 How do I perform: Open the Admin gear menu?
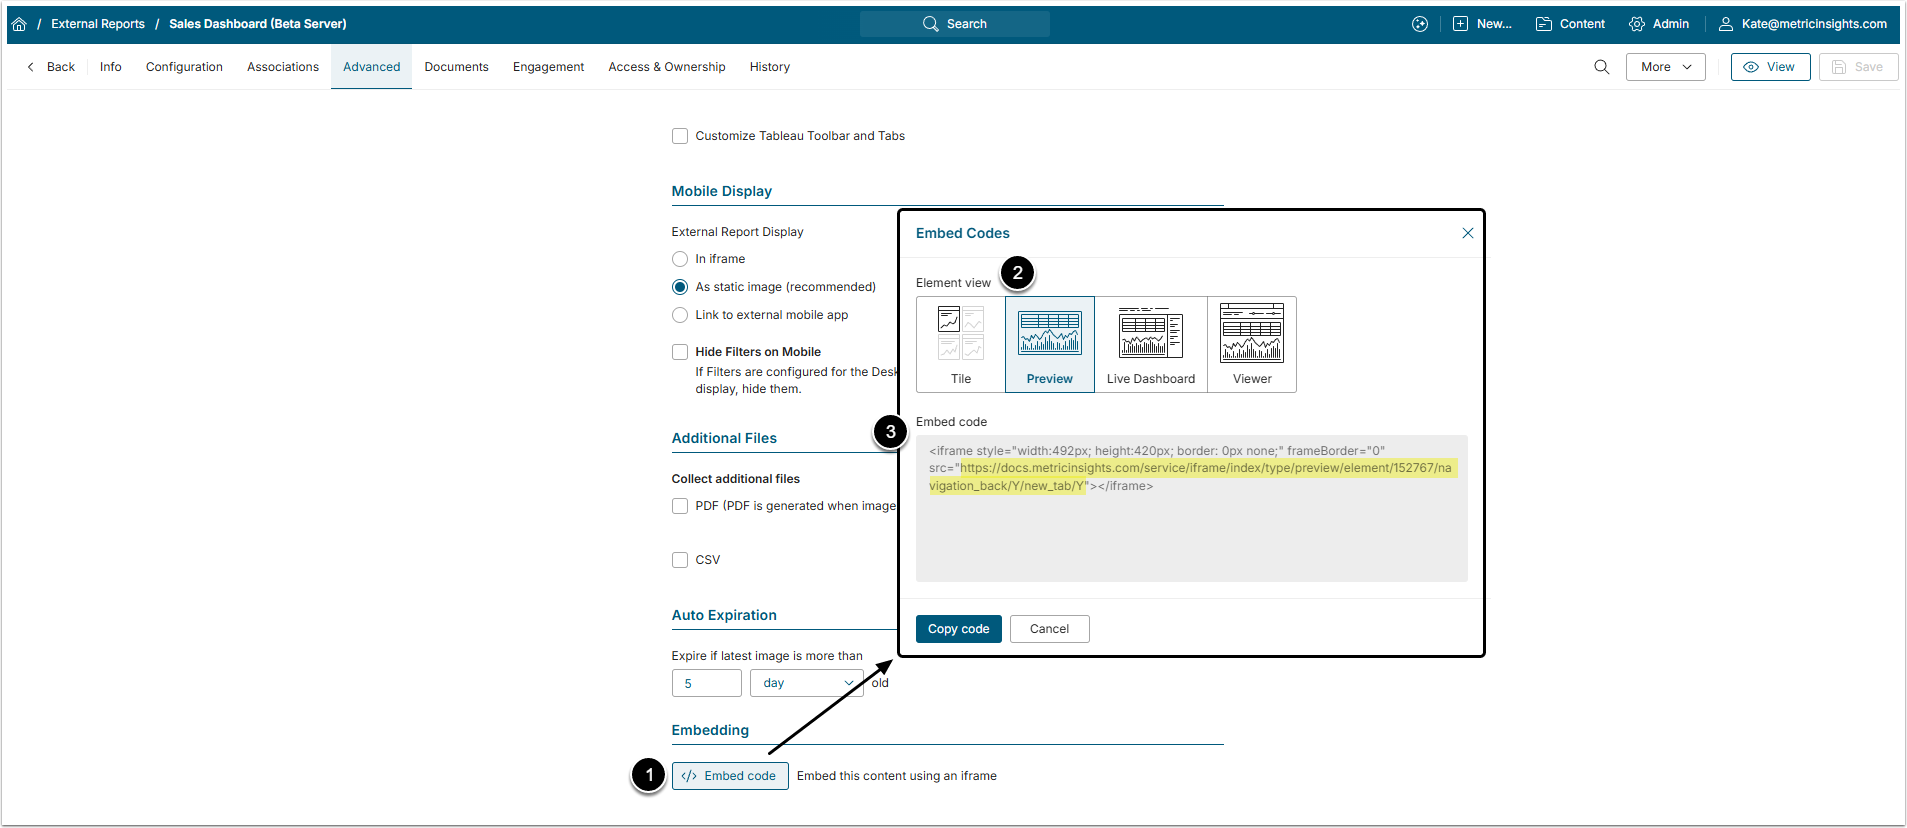(1659, 24)
